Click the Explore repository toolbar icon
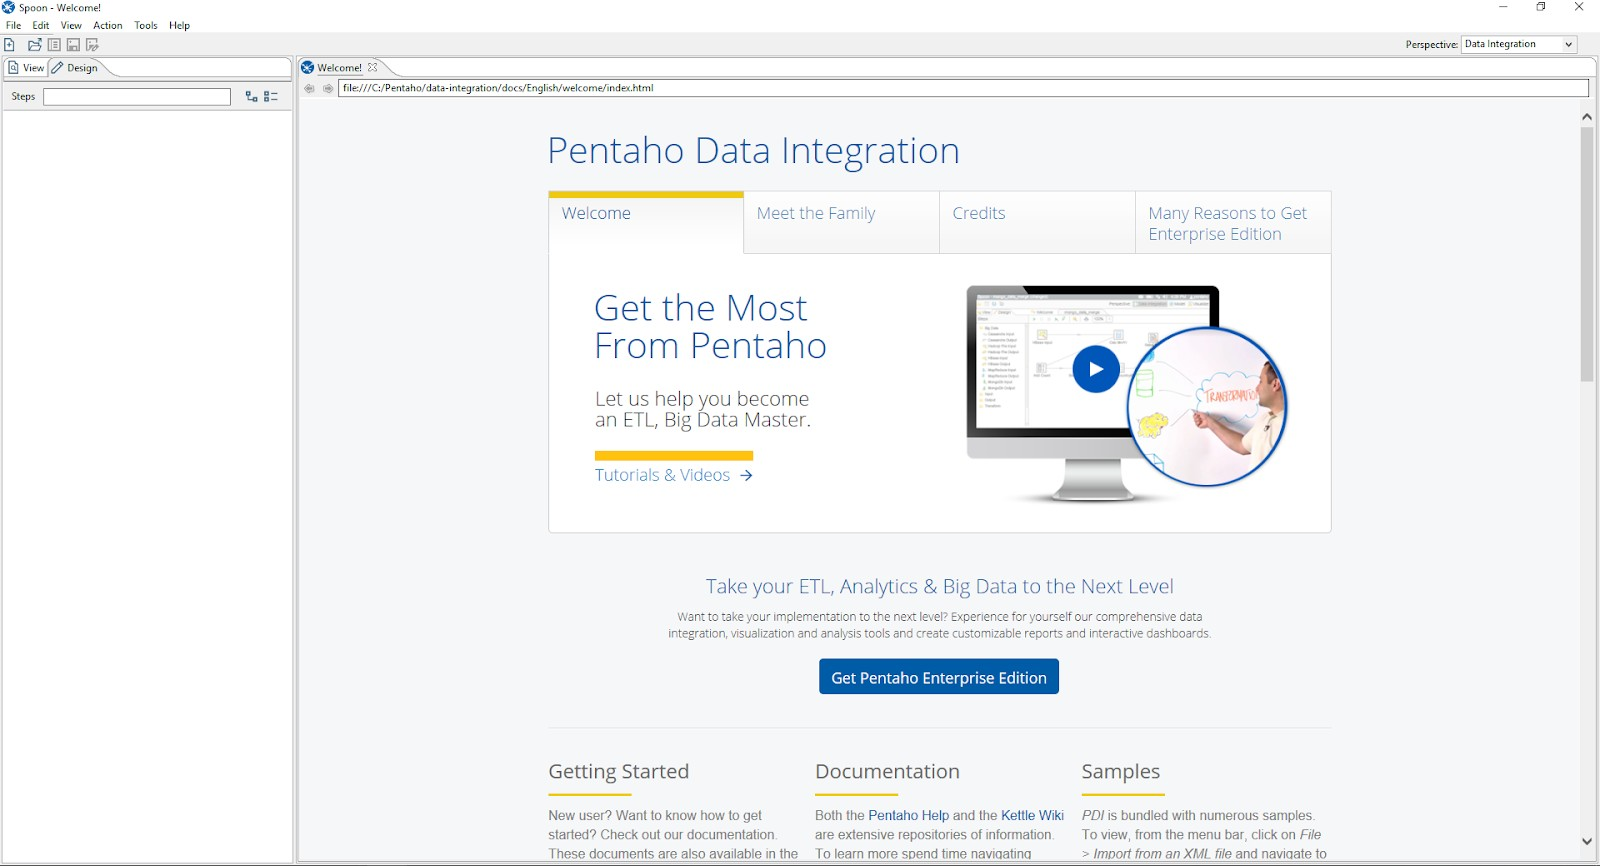The height and width of the screenshot is (866, 1600). 54,45
